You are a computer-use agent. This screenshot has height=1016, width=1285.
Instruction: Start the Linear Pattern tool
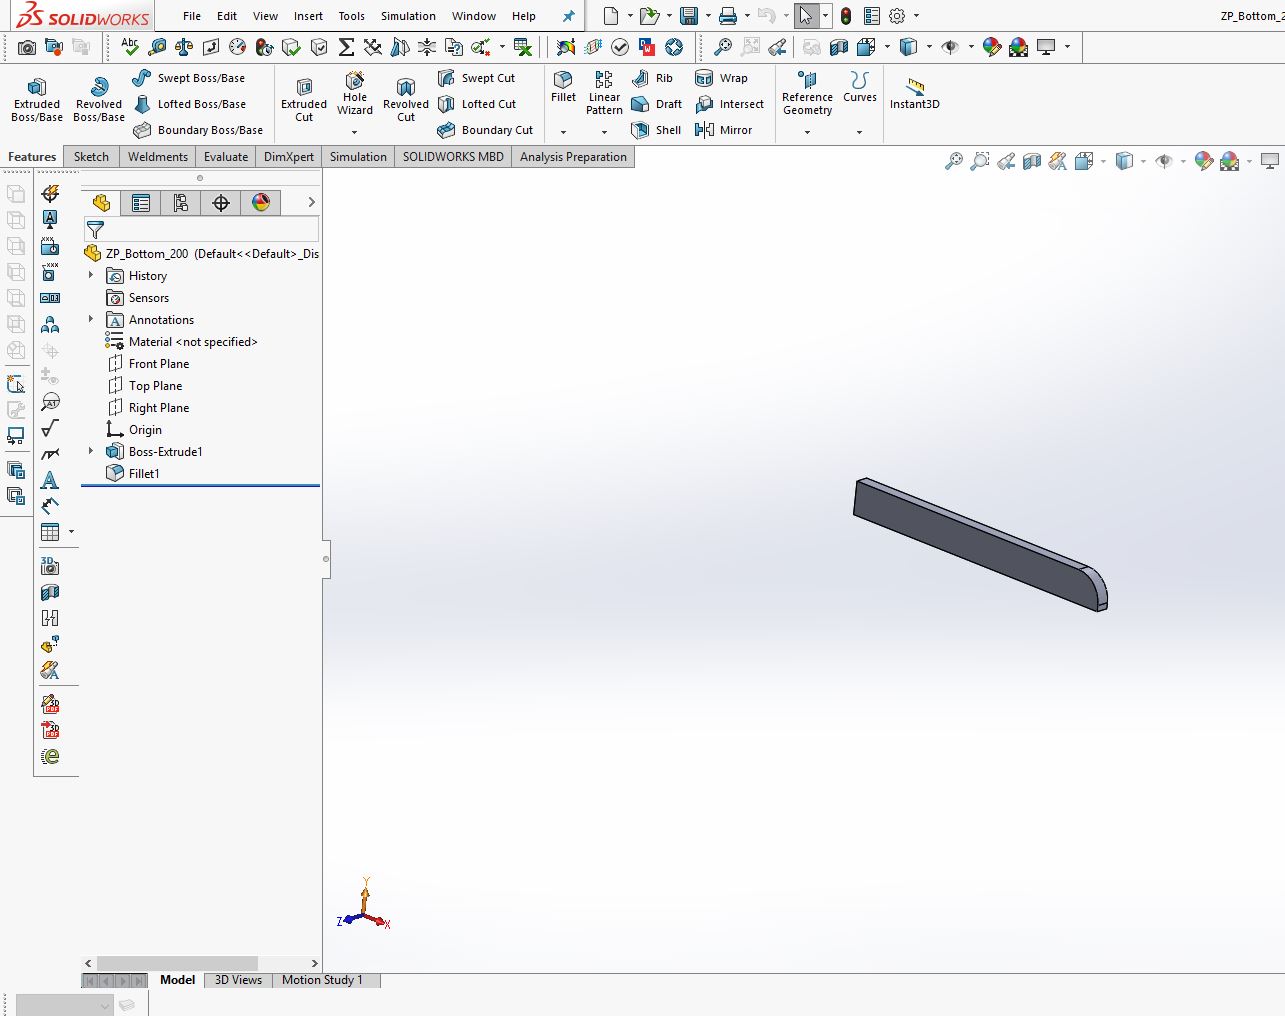tap(604, 93)
